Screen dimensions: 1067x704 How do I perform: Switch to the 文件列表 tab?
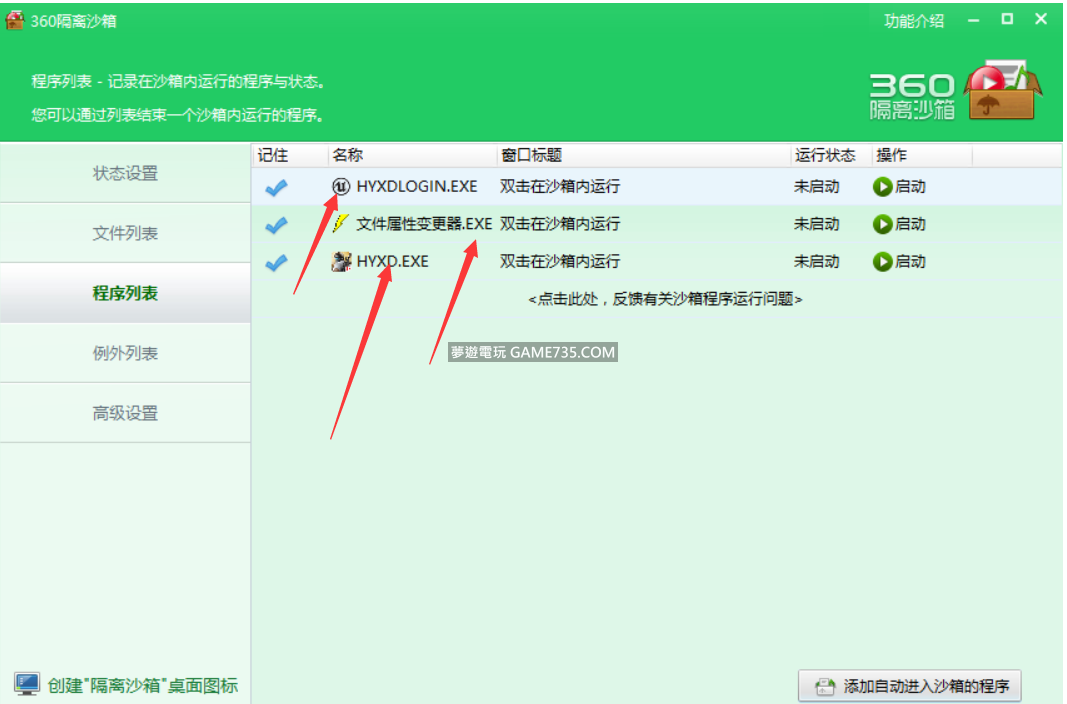click(125, 233)
